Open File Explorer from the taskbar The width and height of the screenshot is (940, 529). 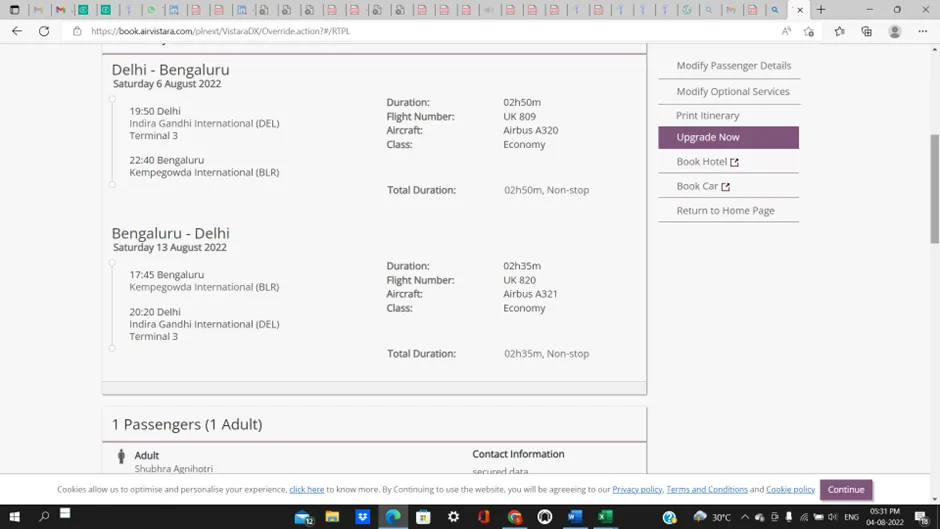332,516
